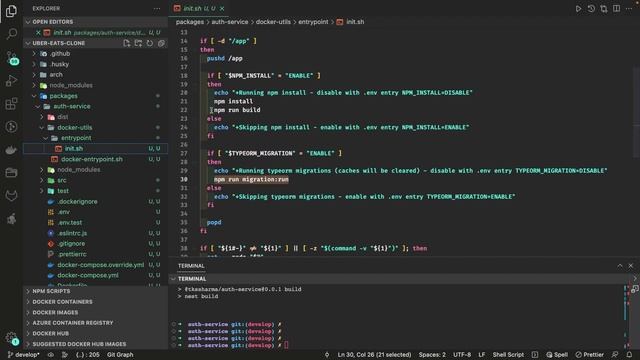Image resolution: width=640 pixels, height=360 pixels.
Task: Open the Run and Debug view
Action: [x=11, y=80]
